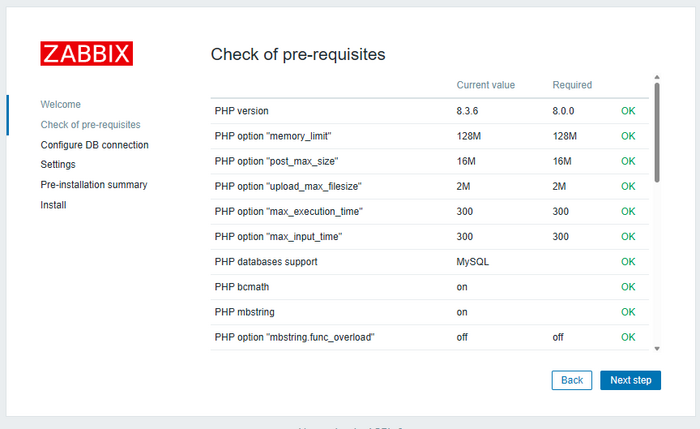Click the PHP version row OK status
Image resolution: width=700 pixels, height=429 pixels.
628,111
